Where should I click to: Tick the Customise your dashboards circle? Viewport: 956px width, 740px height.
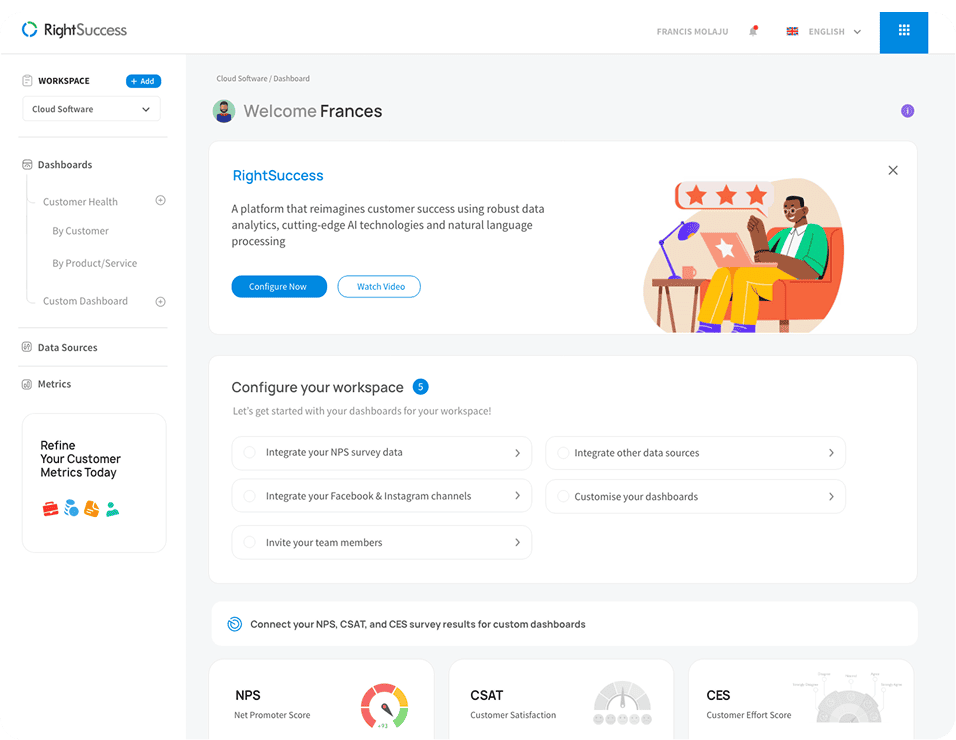tap(563, 497)
